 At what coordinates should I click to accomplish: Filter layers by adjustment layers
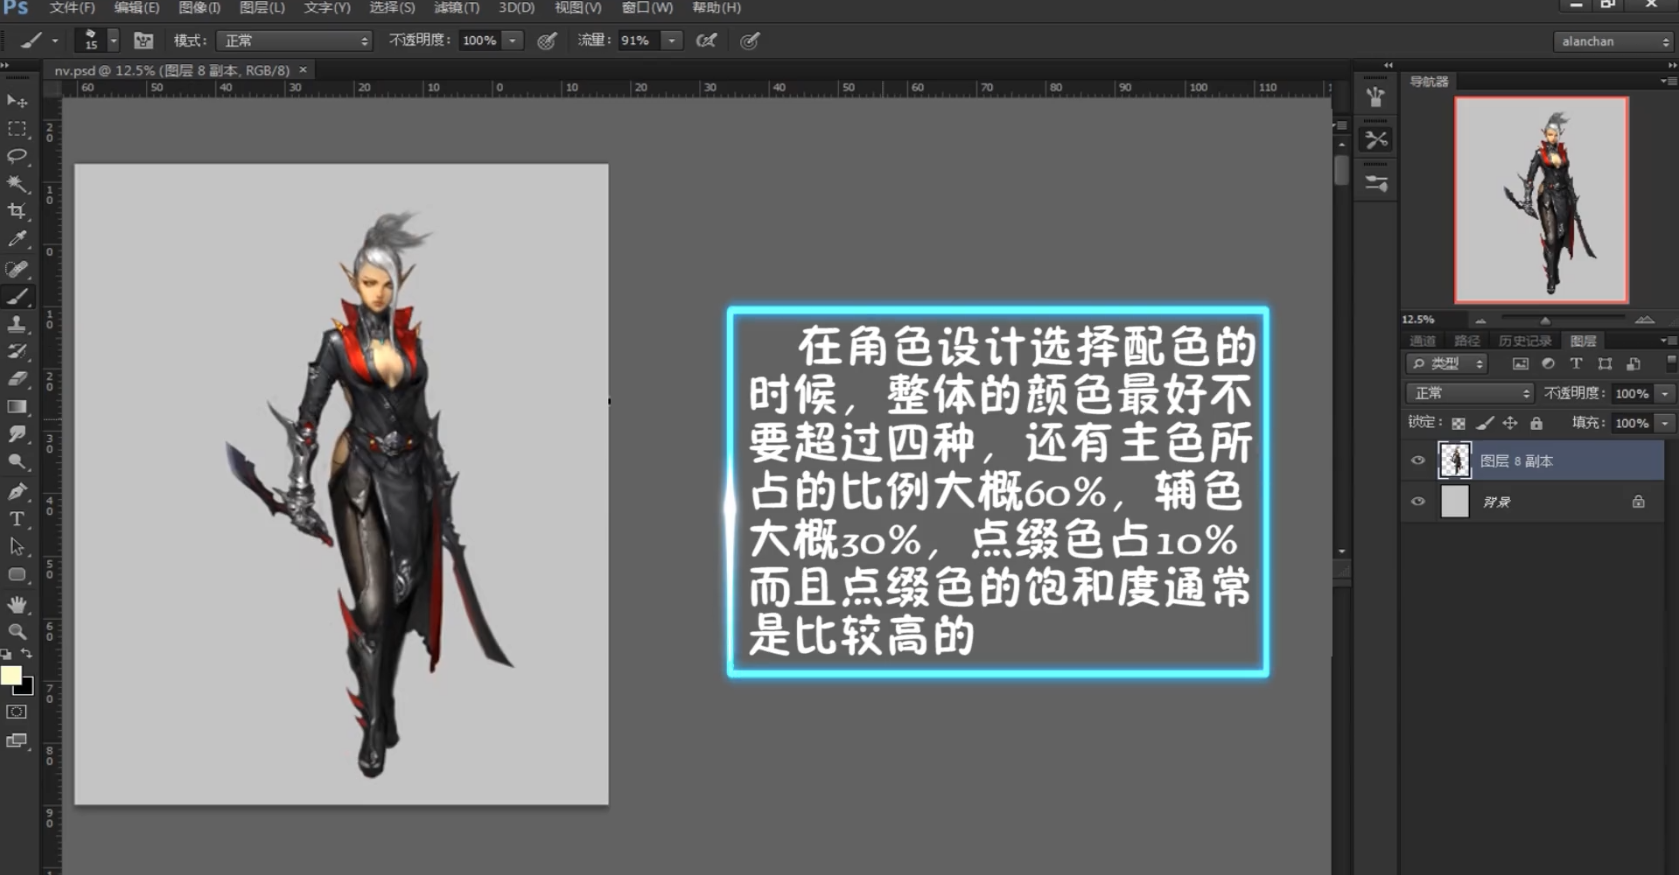click(x=1548, y=364)
